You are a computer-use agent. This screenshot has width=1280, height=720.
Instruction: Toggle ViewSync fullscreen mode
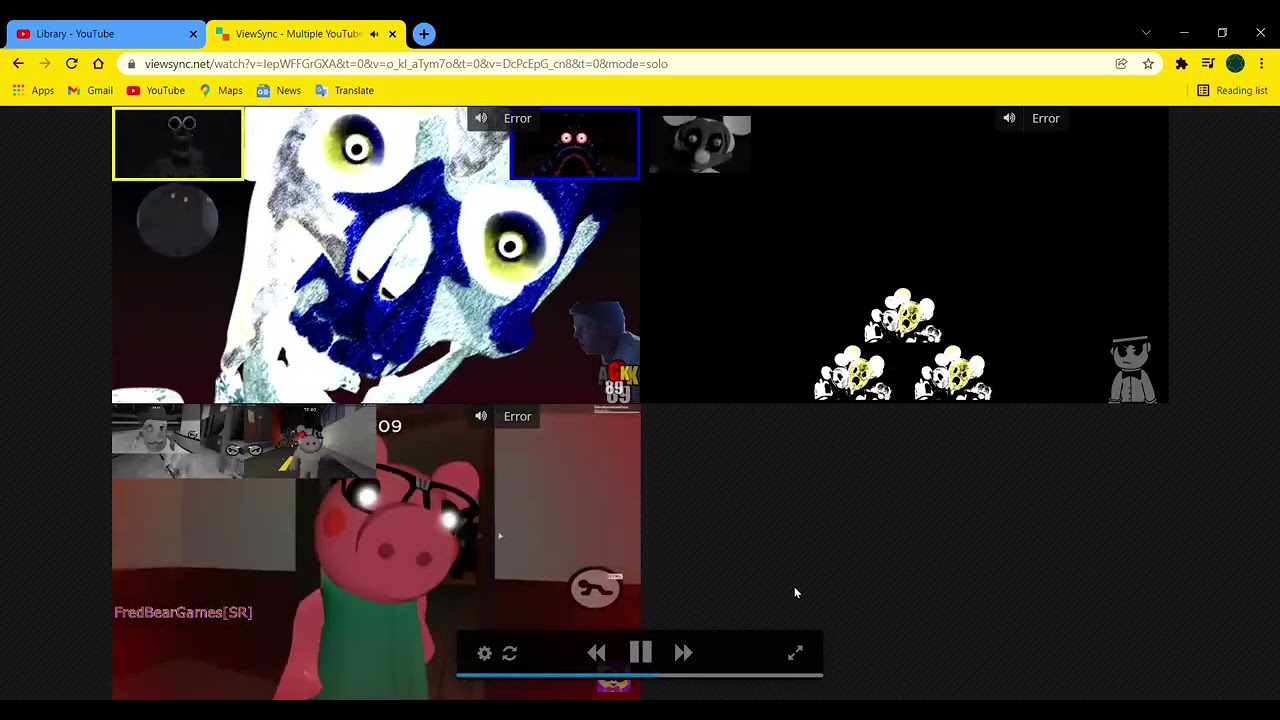795,653
